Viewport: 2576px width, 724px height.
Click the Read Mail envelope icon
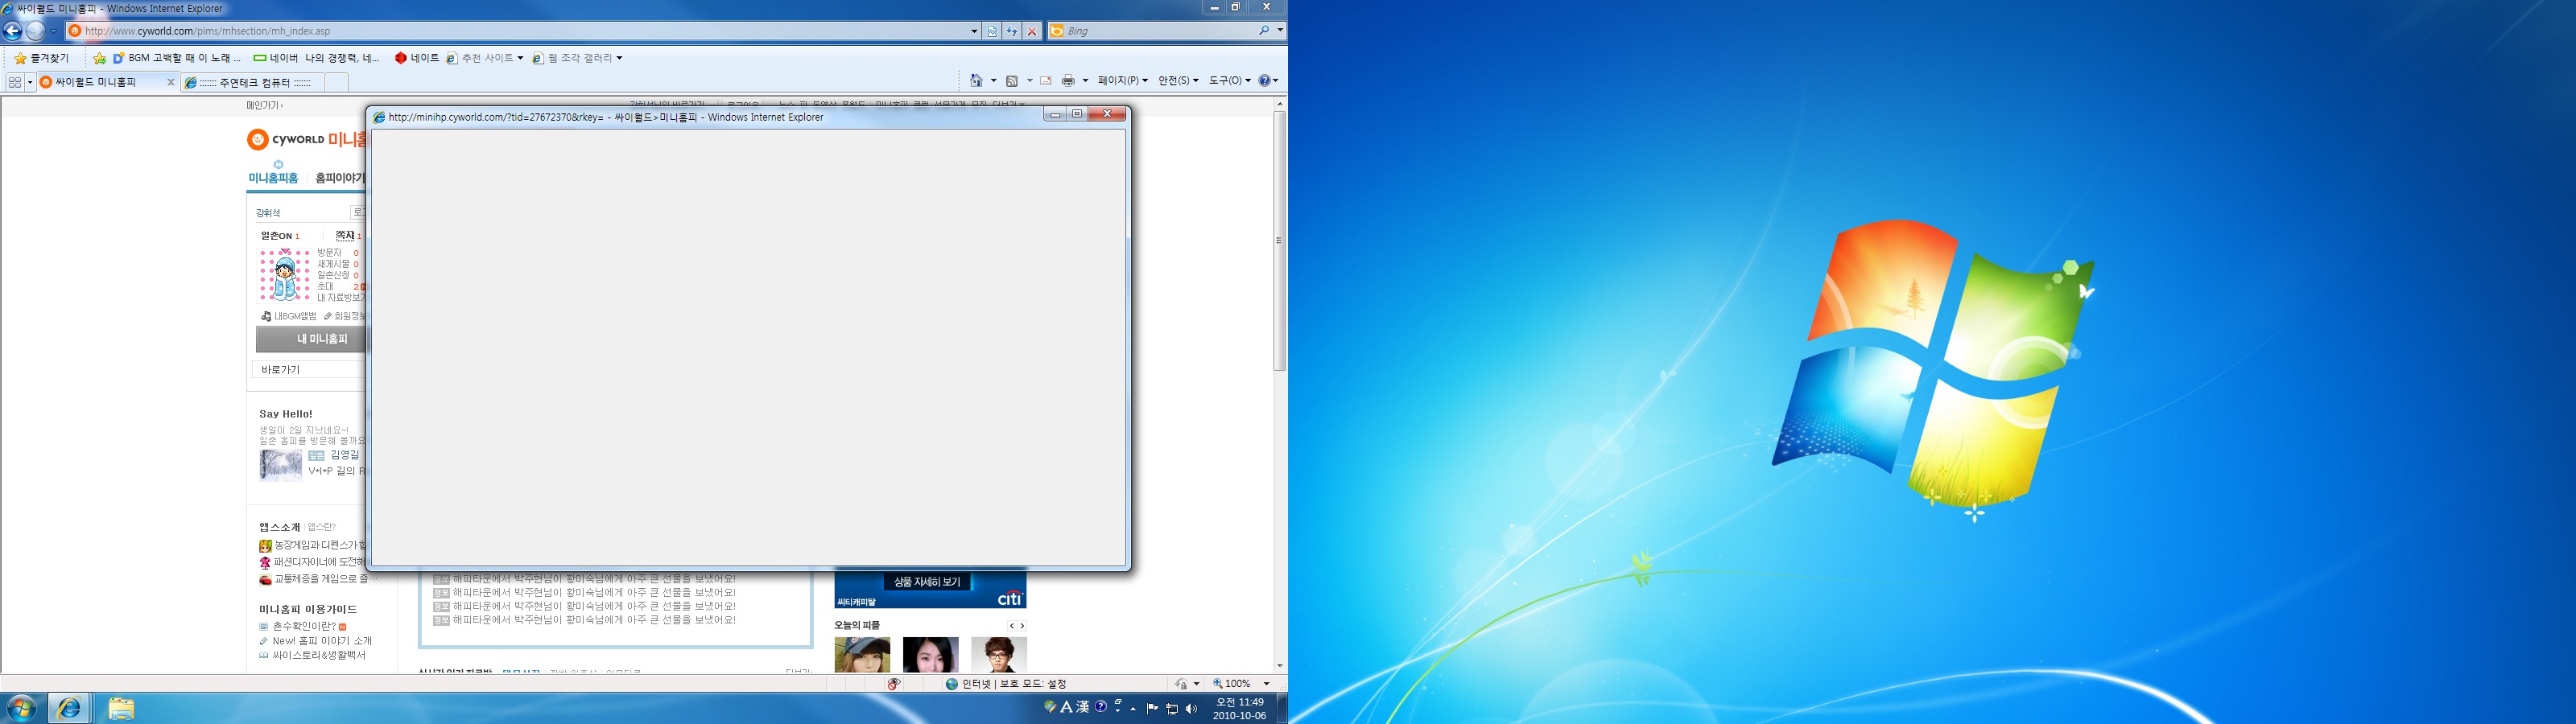pyautogui.click(x=1046, y=80)
